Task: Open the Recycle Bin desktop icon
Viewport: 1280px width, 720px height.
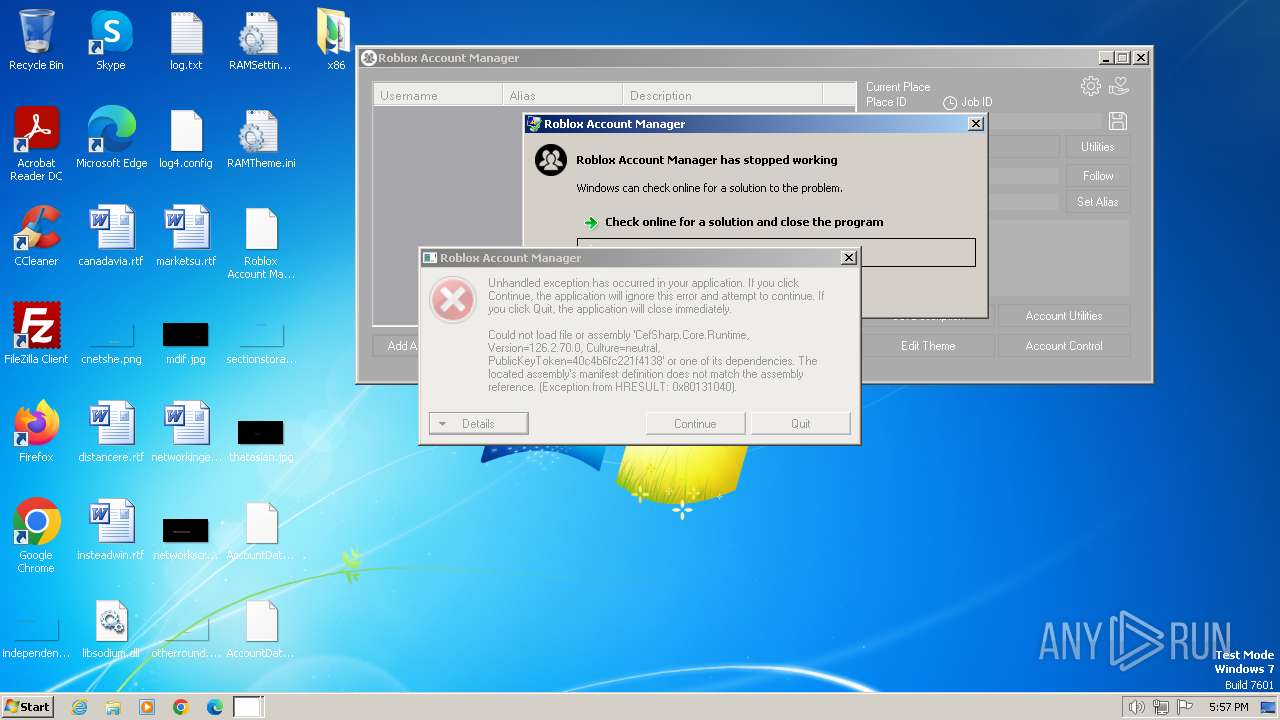Action: pyautogui.click(x=36, y=40)
